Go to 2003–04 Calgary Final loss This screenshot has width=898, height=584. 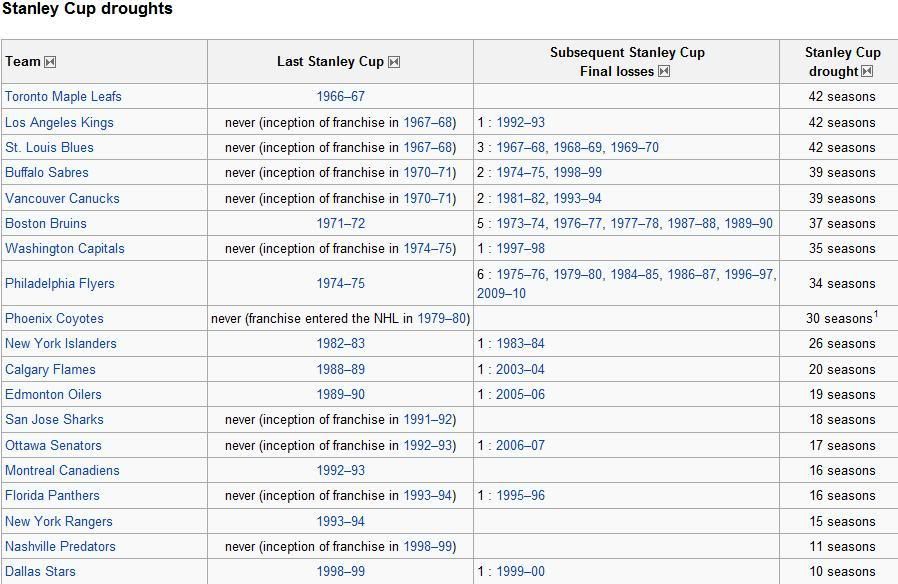tap(520, 369)
